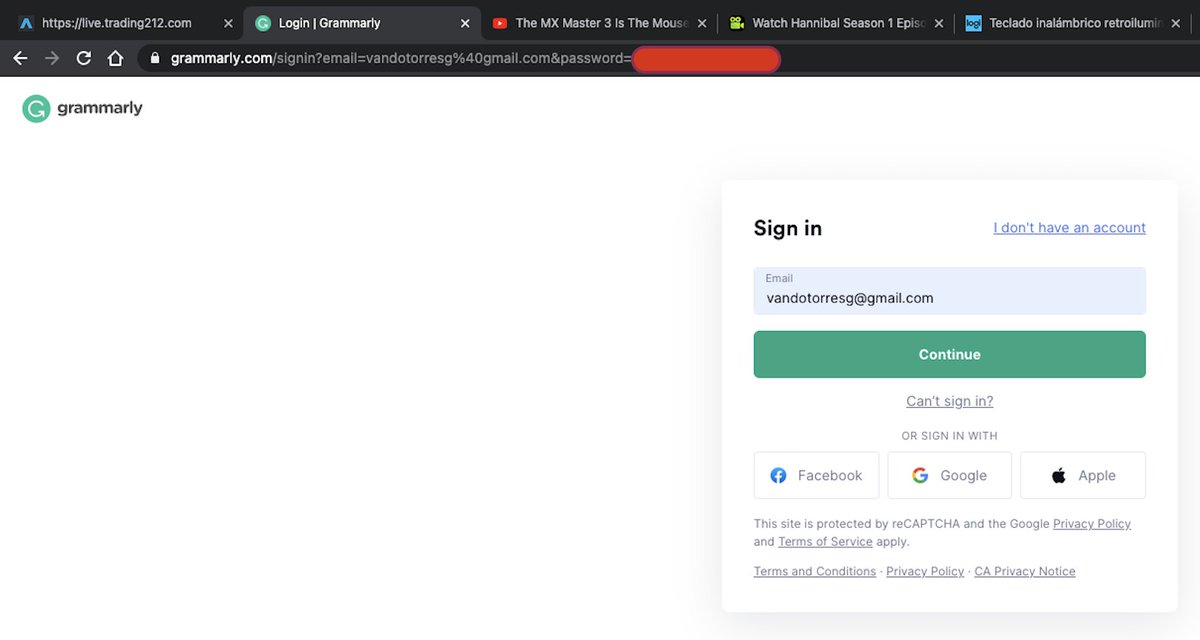1200x640 pixels.
Task: Open the browser home page
Action: pyautogui.click(x=115, y=58)
